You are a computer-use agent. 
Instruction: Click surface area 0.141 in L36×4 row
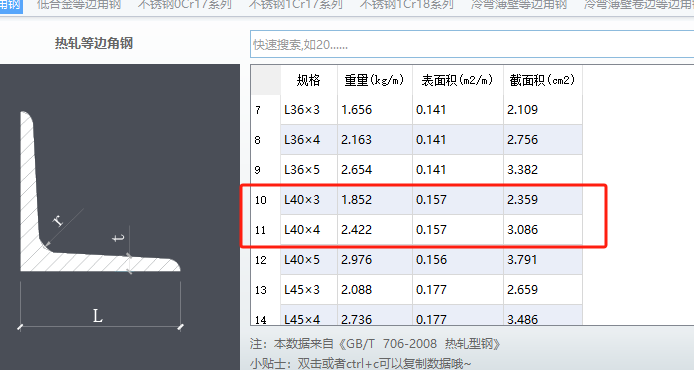tap(458, 140)
